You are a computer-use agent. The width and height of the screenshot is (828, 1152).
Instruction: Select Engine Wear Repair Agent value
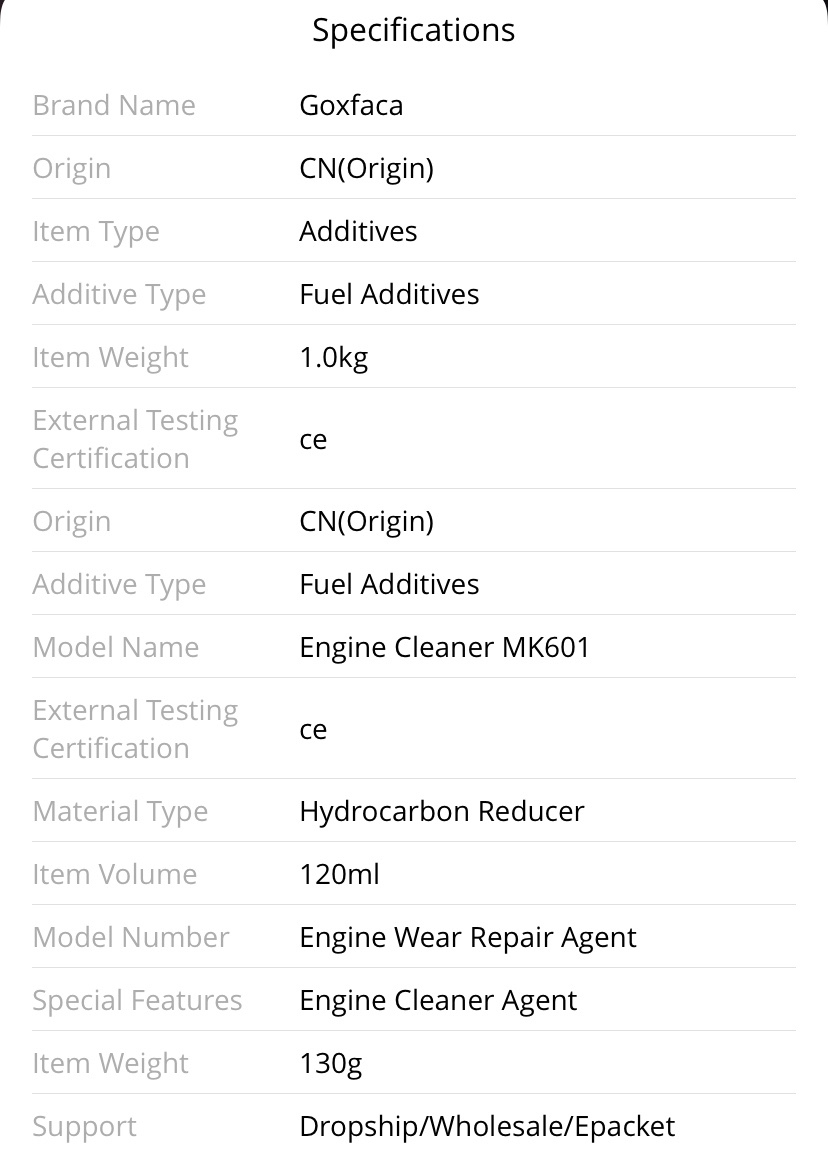(x=468, y=937)
